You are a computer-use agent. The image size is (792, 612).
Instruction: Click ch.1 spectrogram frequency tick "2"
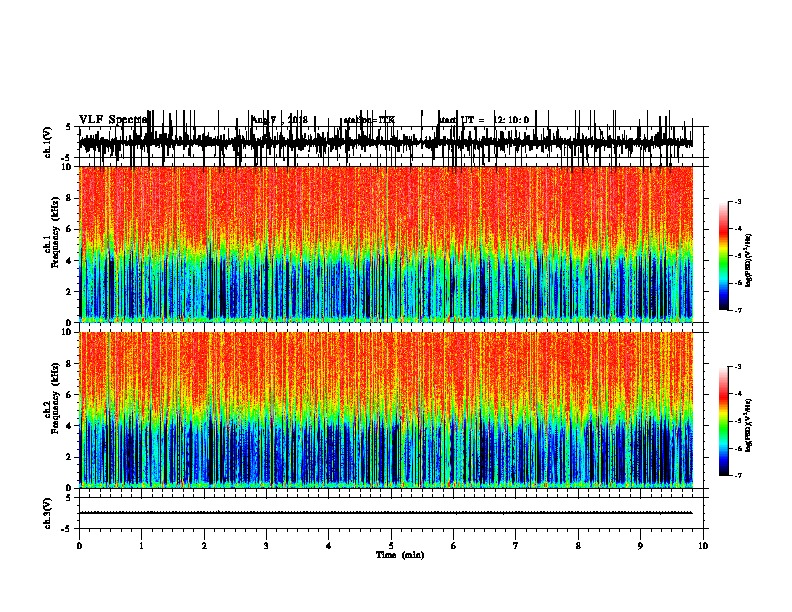pos(69,292)
